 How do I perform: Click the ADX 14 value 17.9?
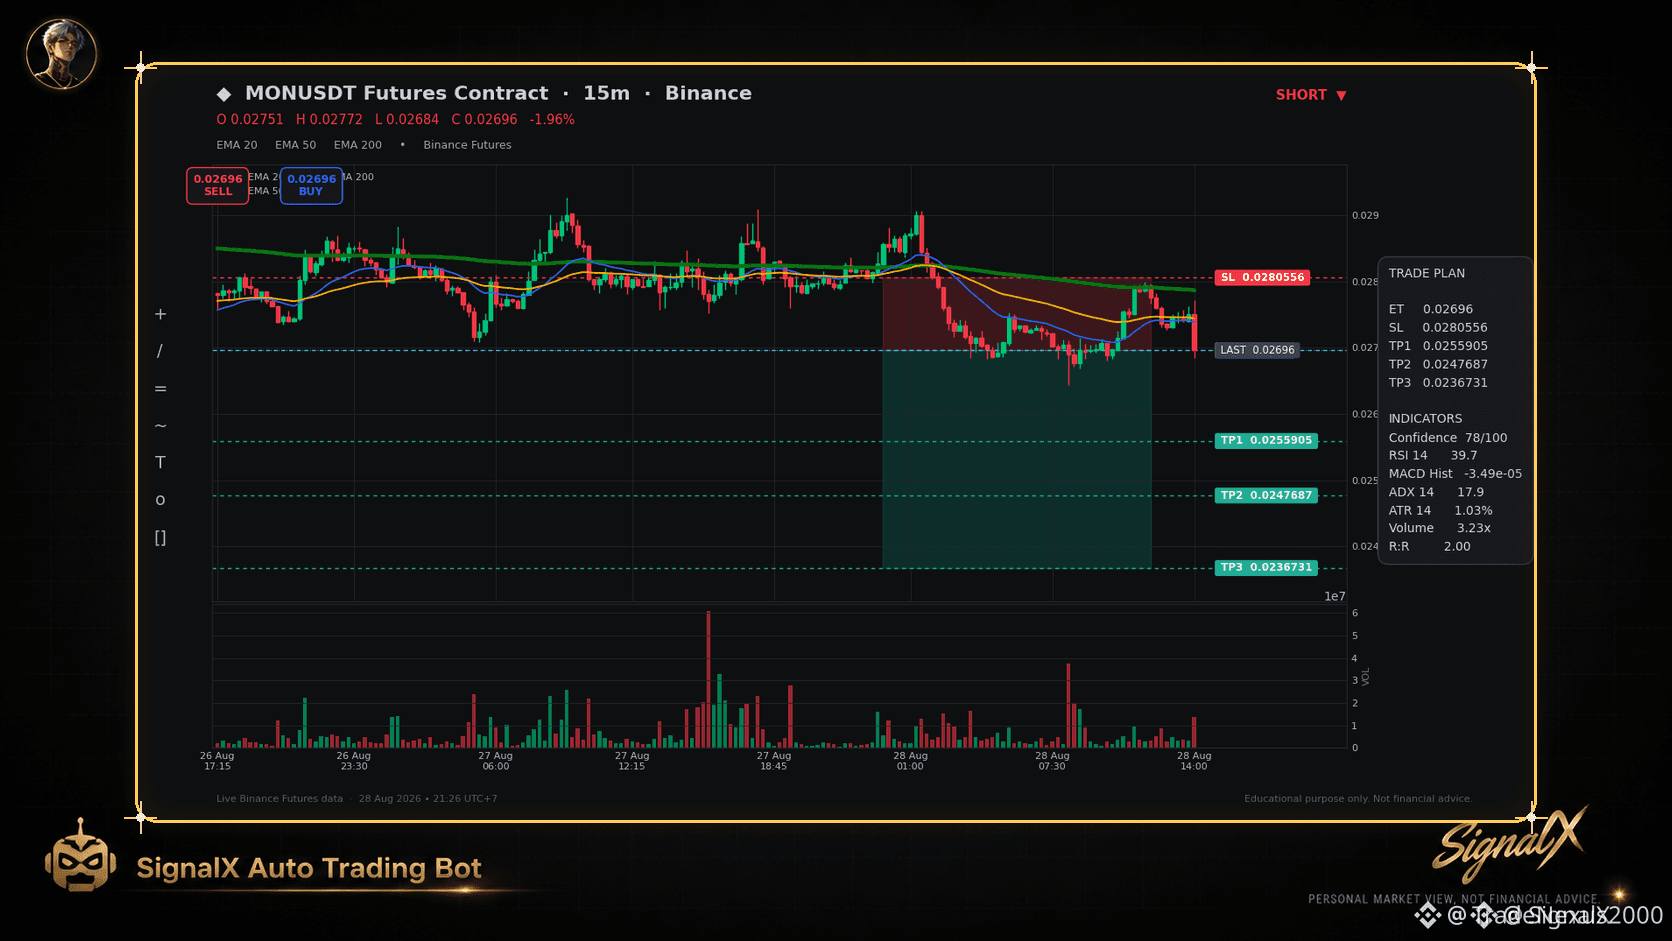point(1470,492)
